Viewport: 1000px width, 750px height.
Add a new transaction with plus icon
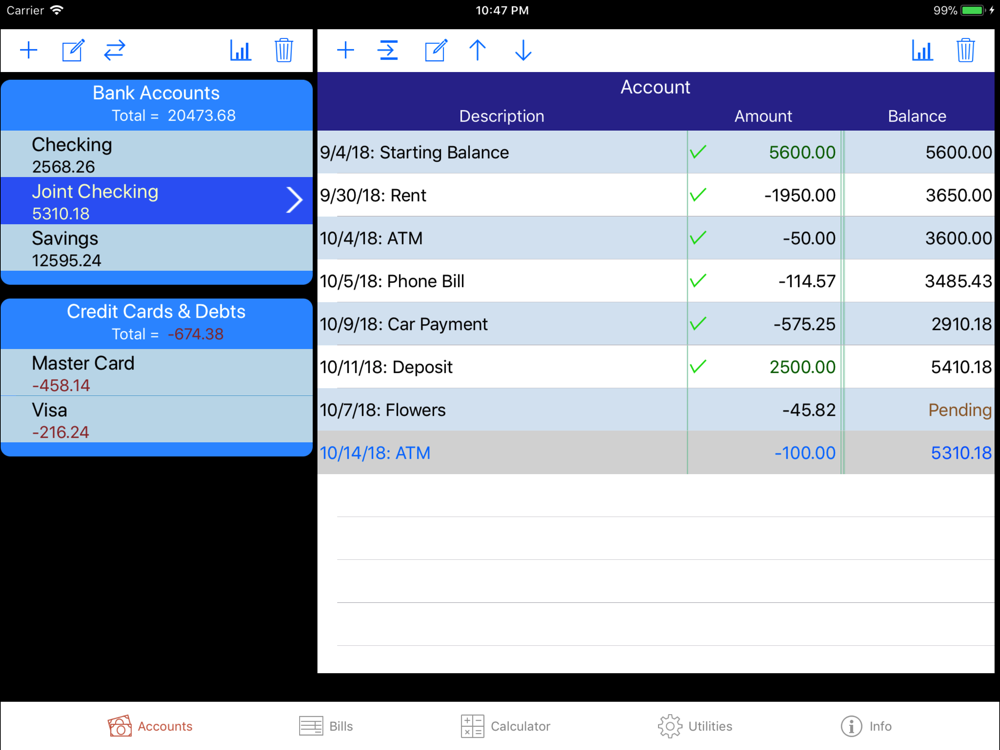345,50
